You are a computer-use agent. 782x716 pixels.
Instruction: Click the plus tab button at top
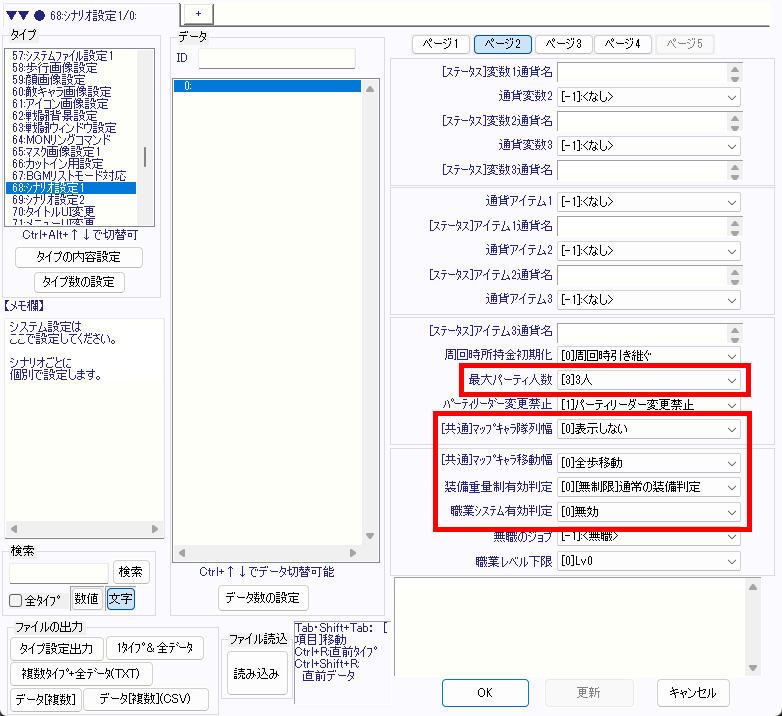click(197, 12)
